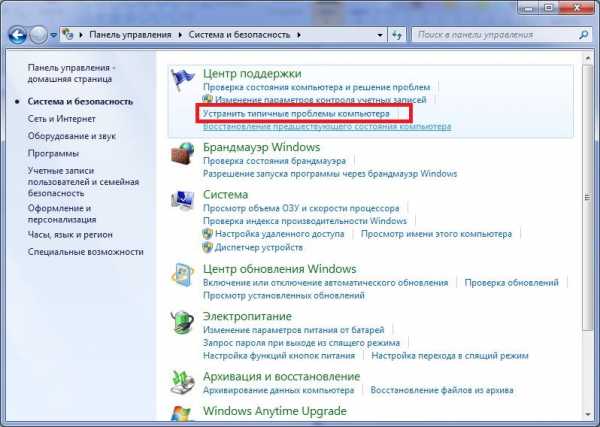Open the Система heading
Image resolution: width=600 pixels, height=427 pixels.
click(x=225, y=194)
